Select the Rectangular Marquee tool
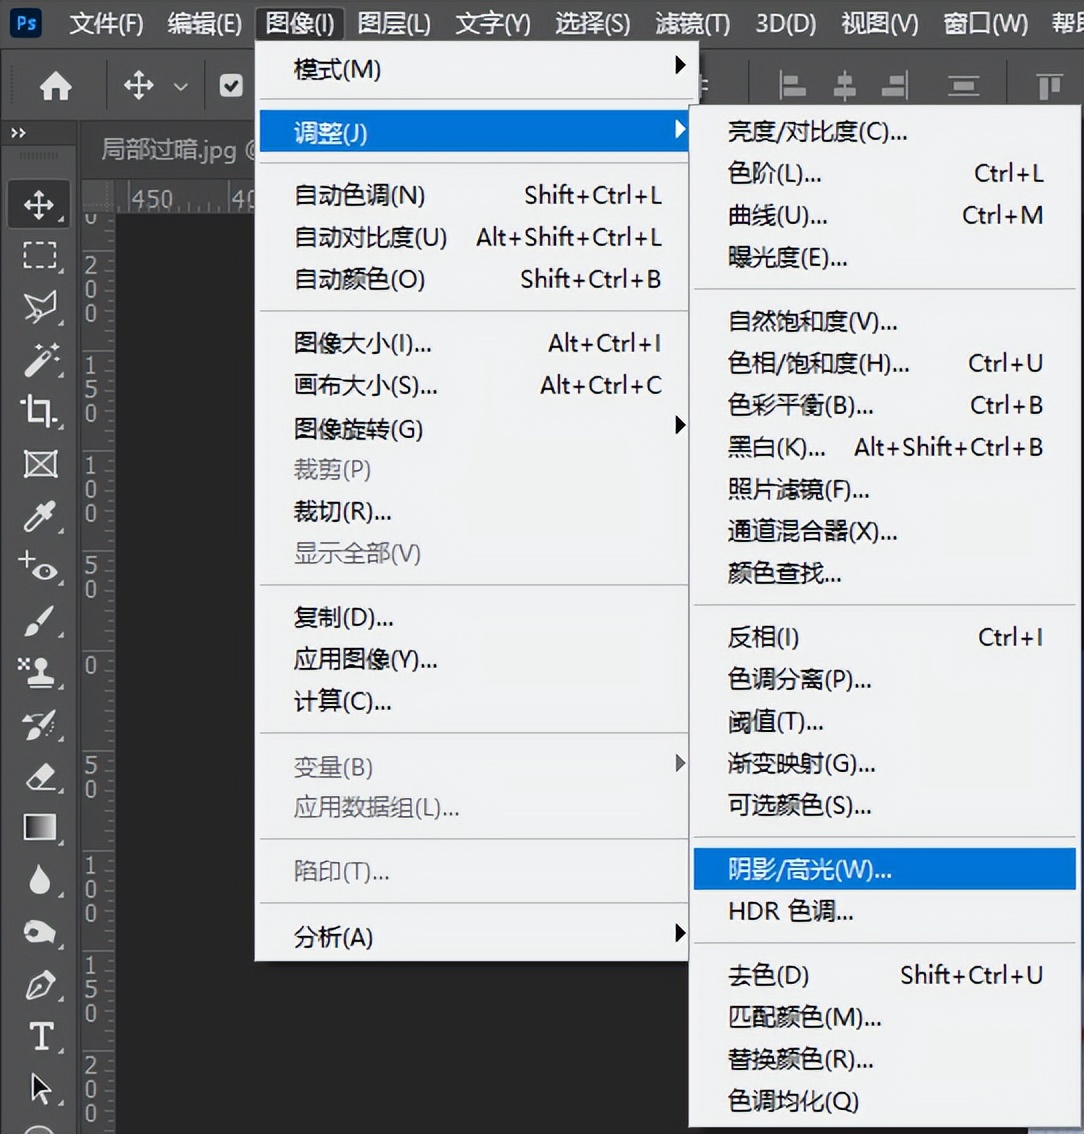1084x1134 pixels. coord(40,256)
